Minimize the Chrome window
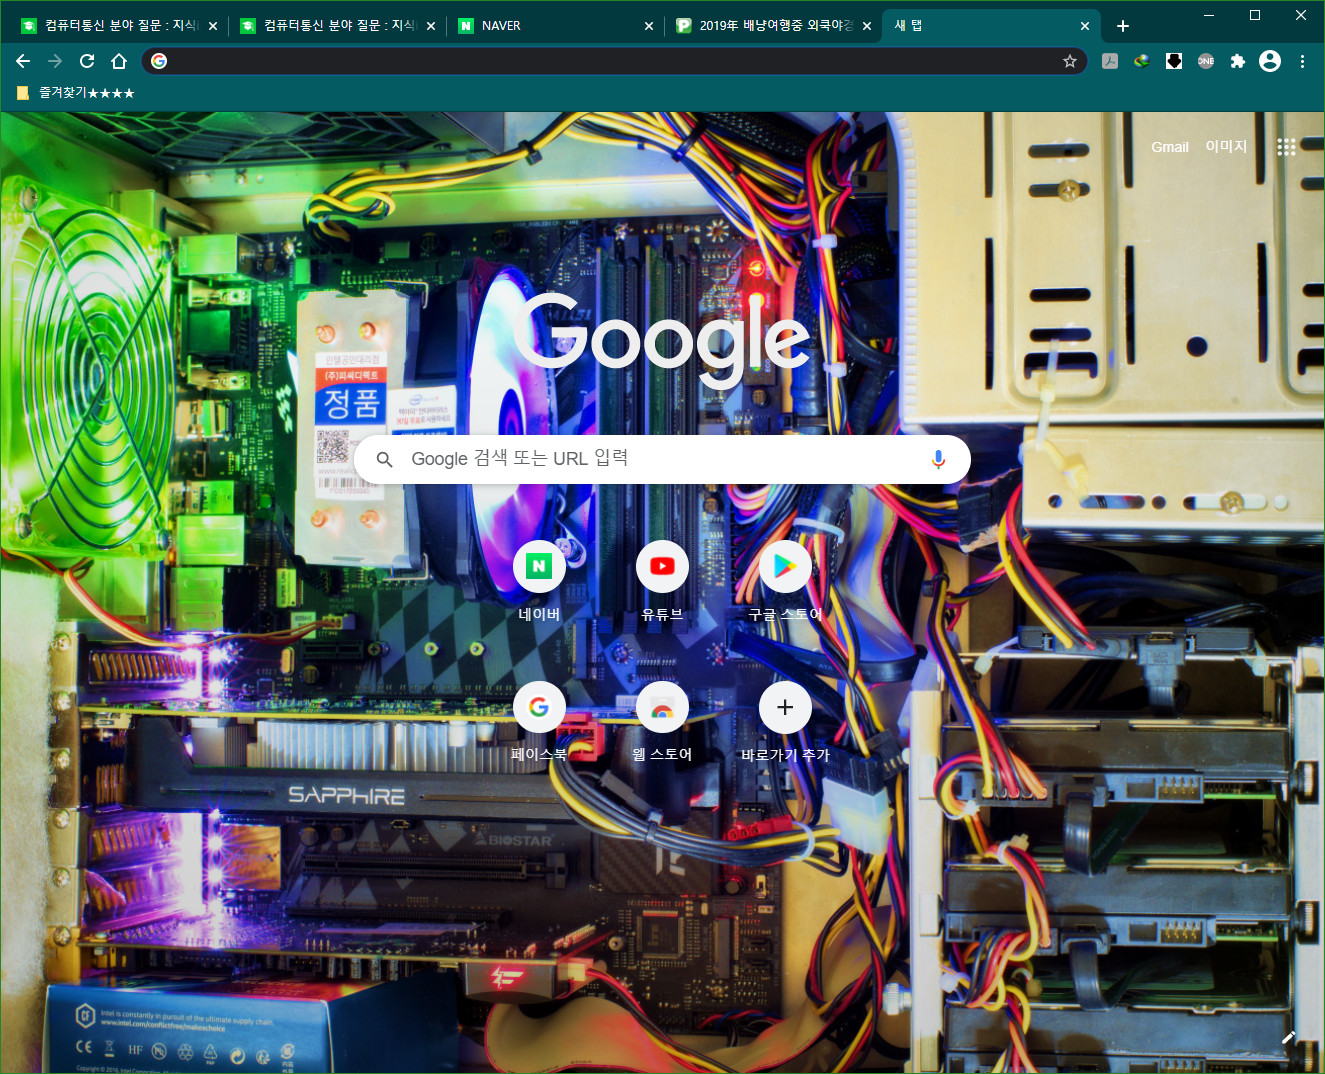The width and height of the screenshot is (1325, 1074). [1209, 15]
